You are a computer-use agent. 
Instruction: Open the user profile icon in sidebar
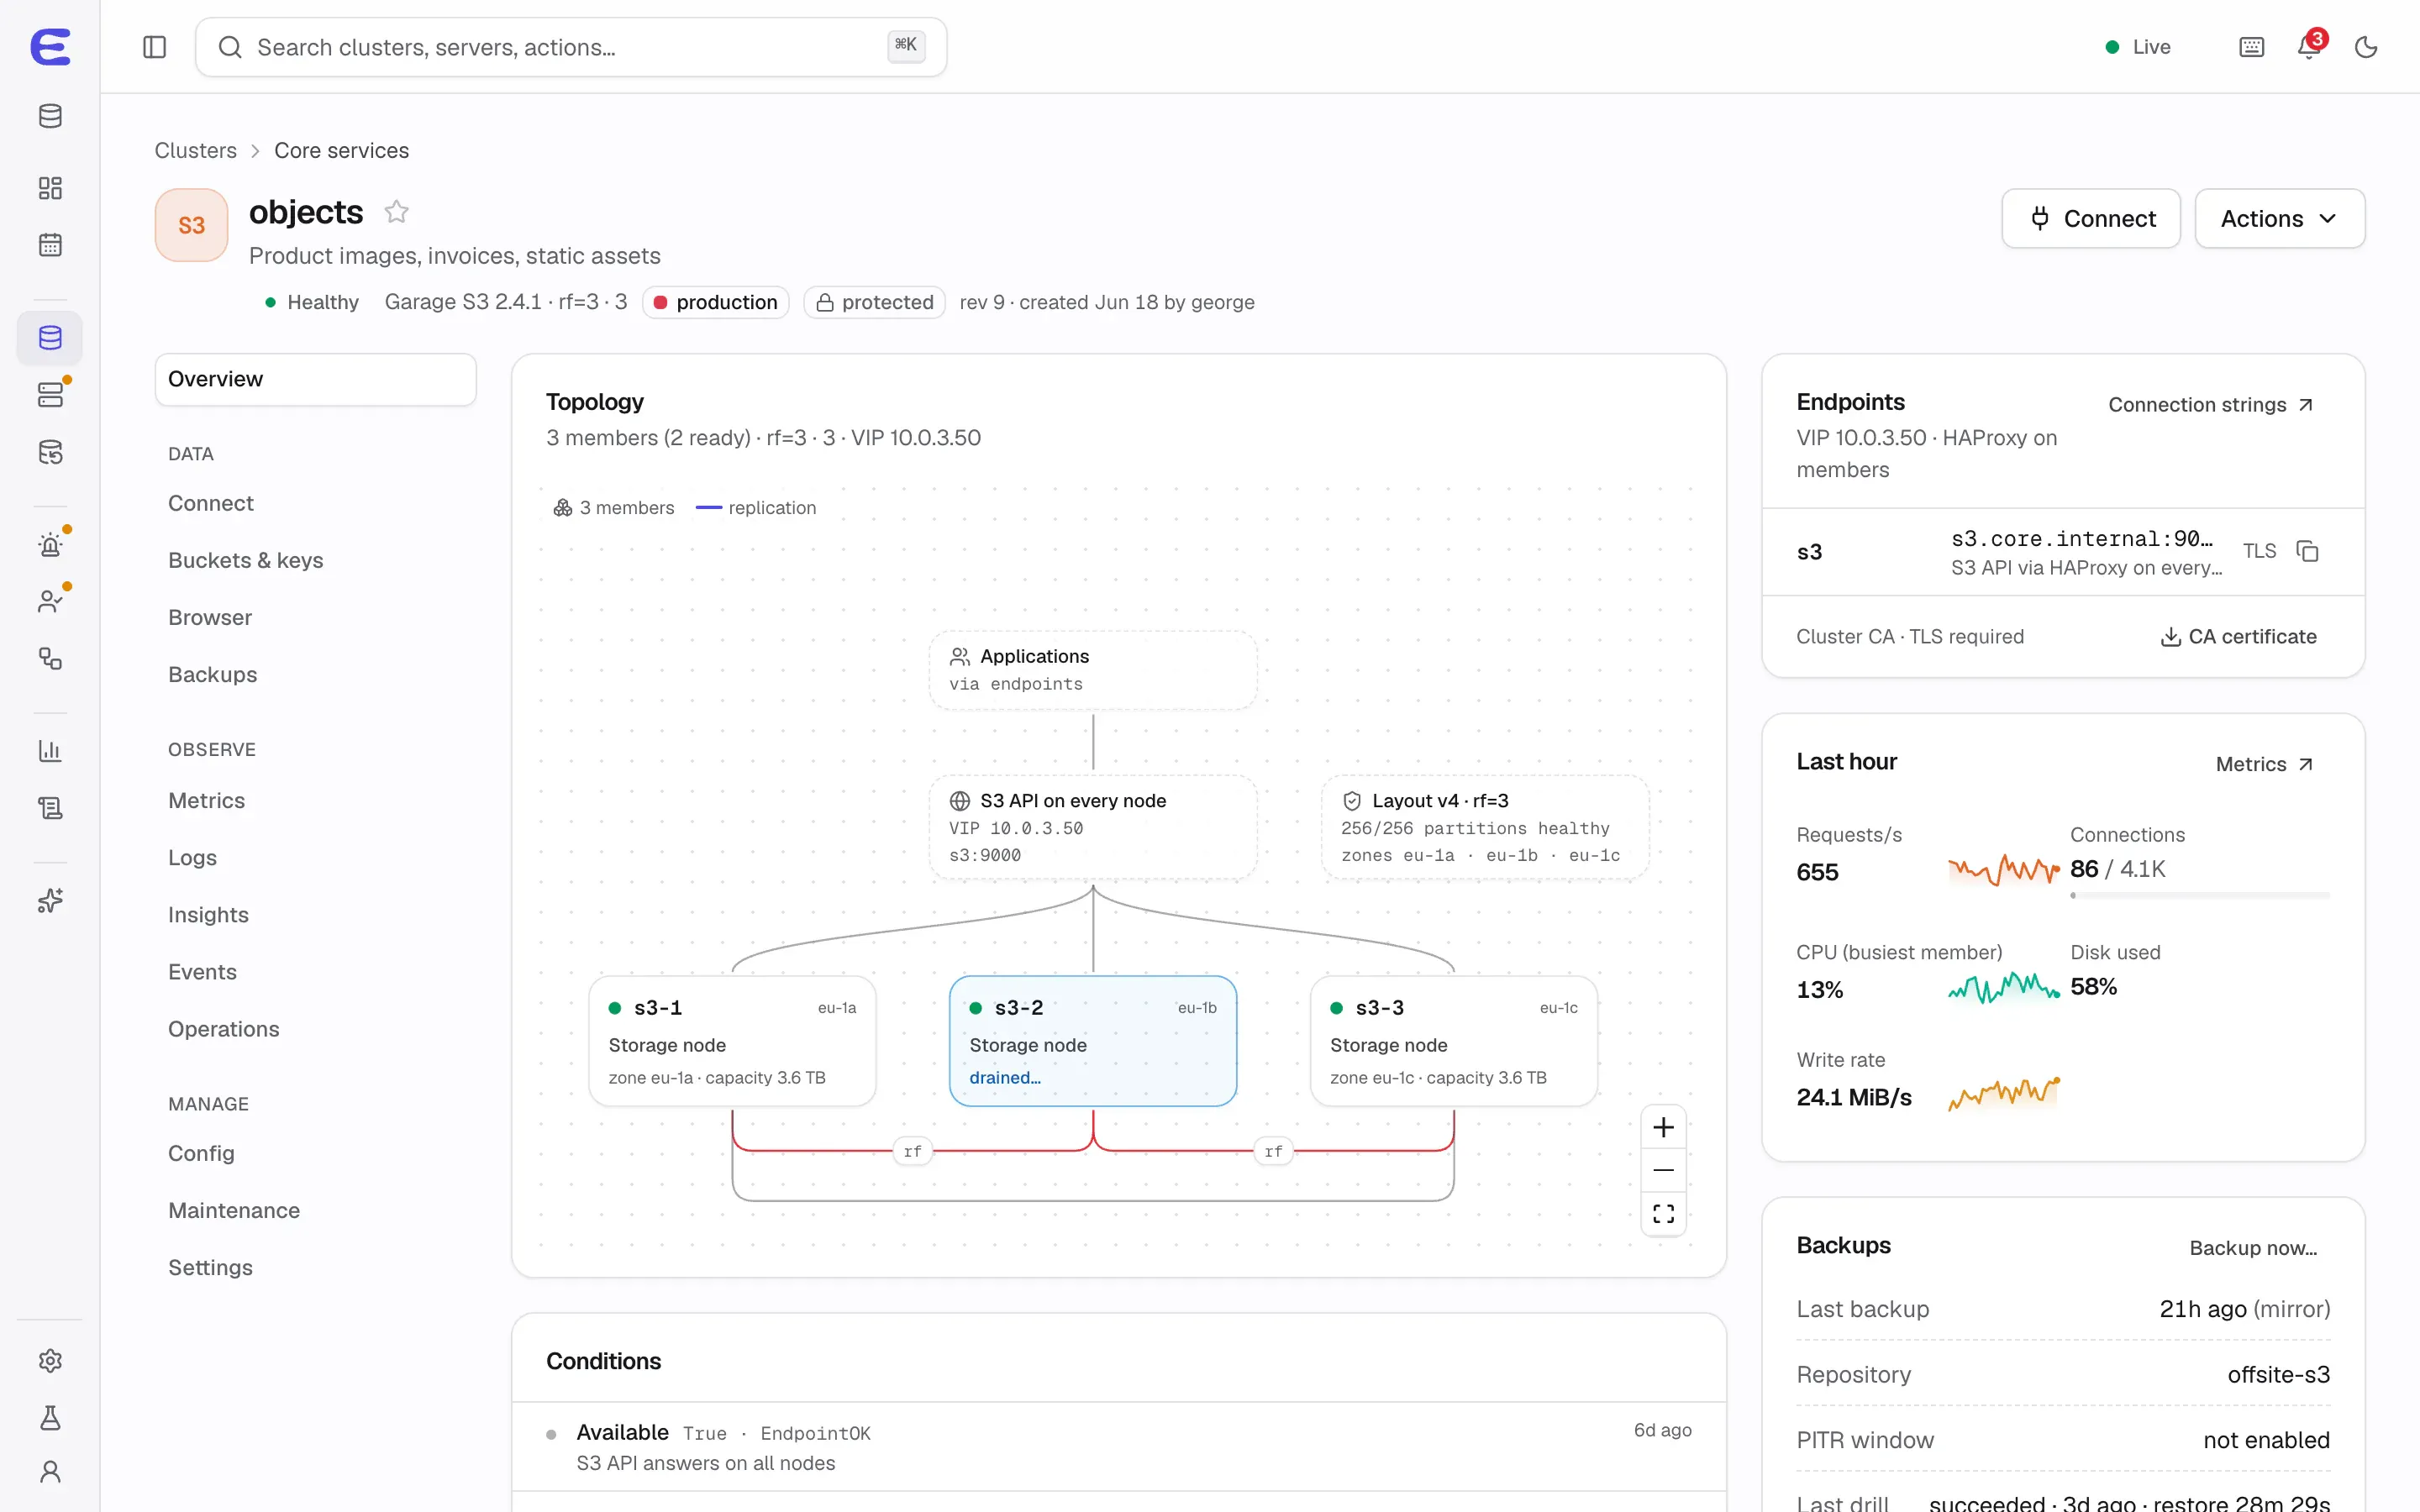pos(50,1472)
